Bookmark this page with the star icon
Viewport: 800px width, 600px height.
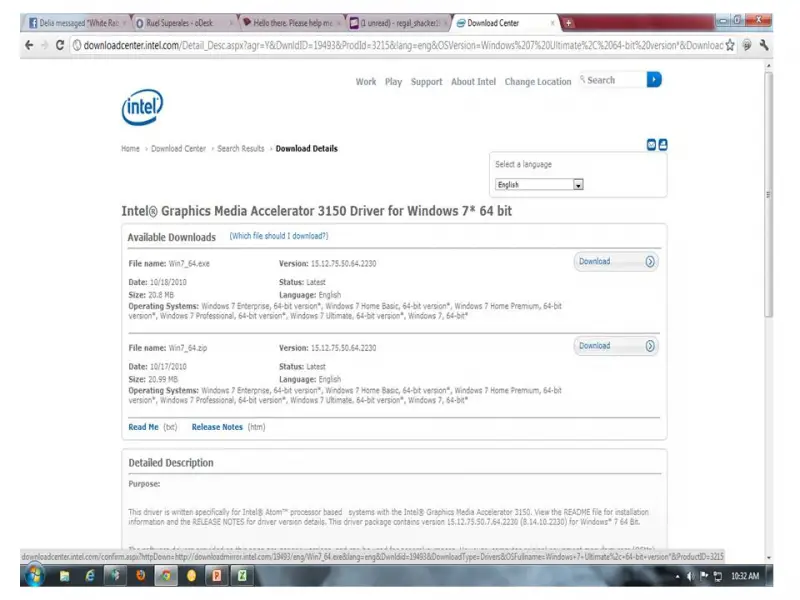tap(730, 45)
